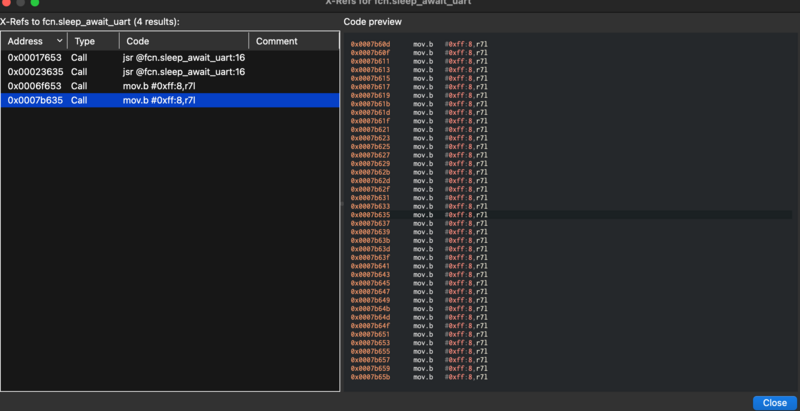Select the xref row at 0x00017653

[x=170, y=58]
